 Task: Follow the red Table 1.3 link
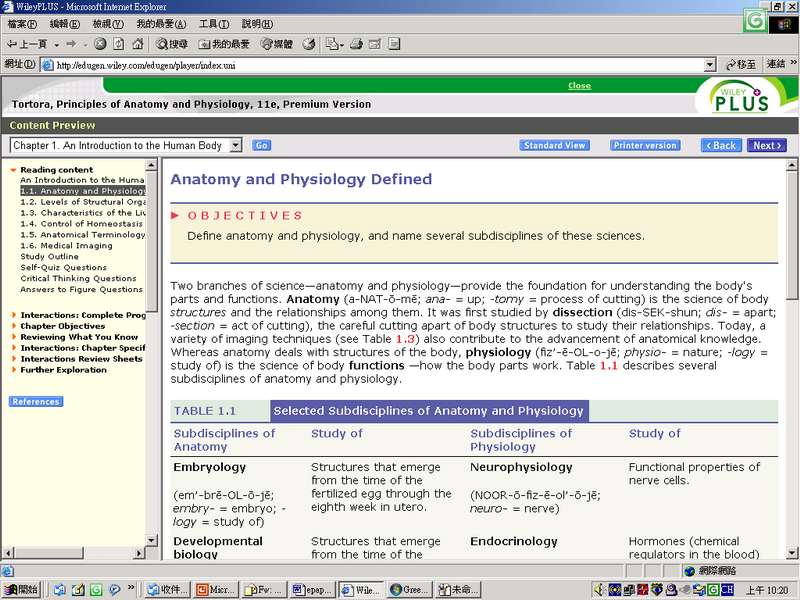(x=405, y=339)
